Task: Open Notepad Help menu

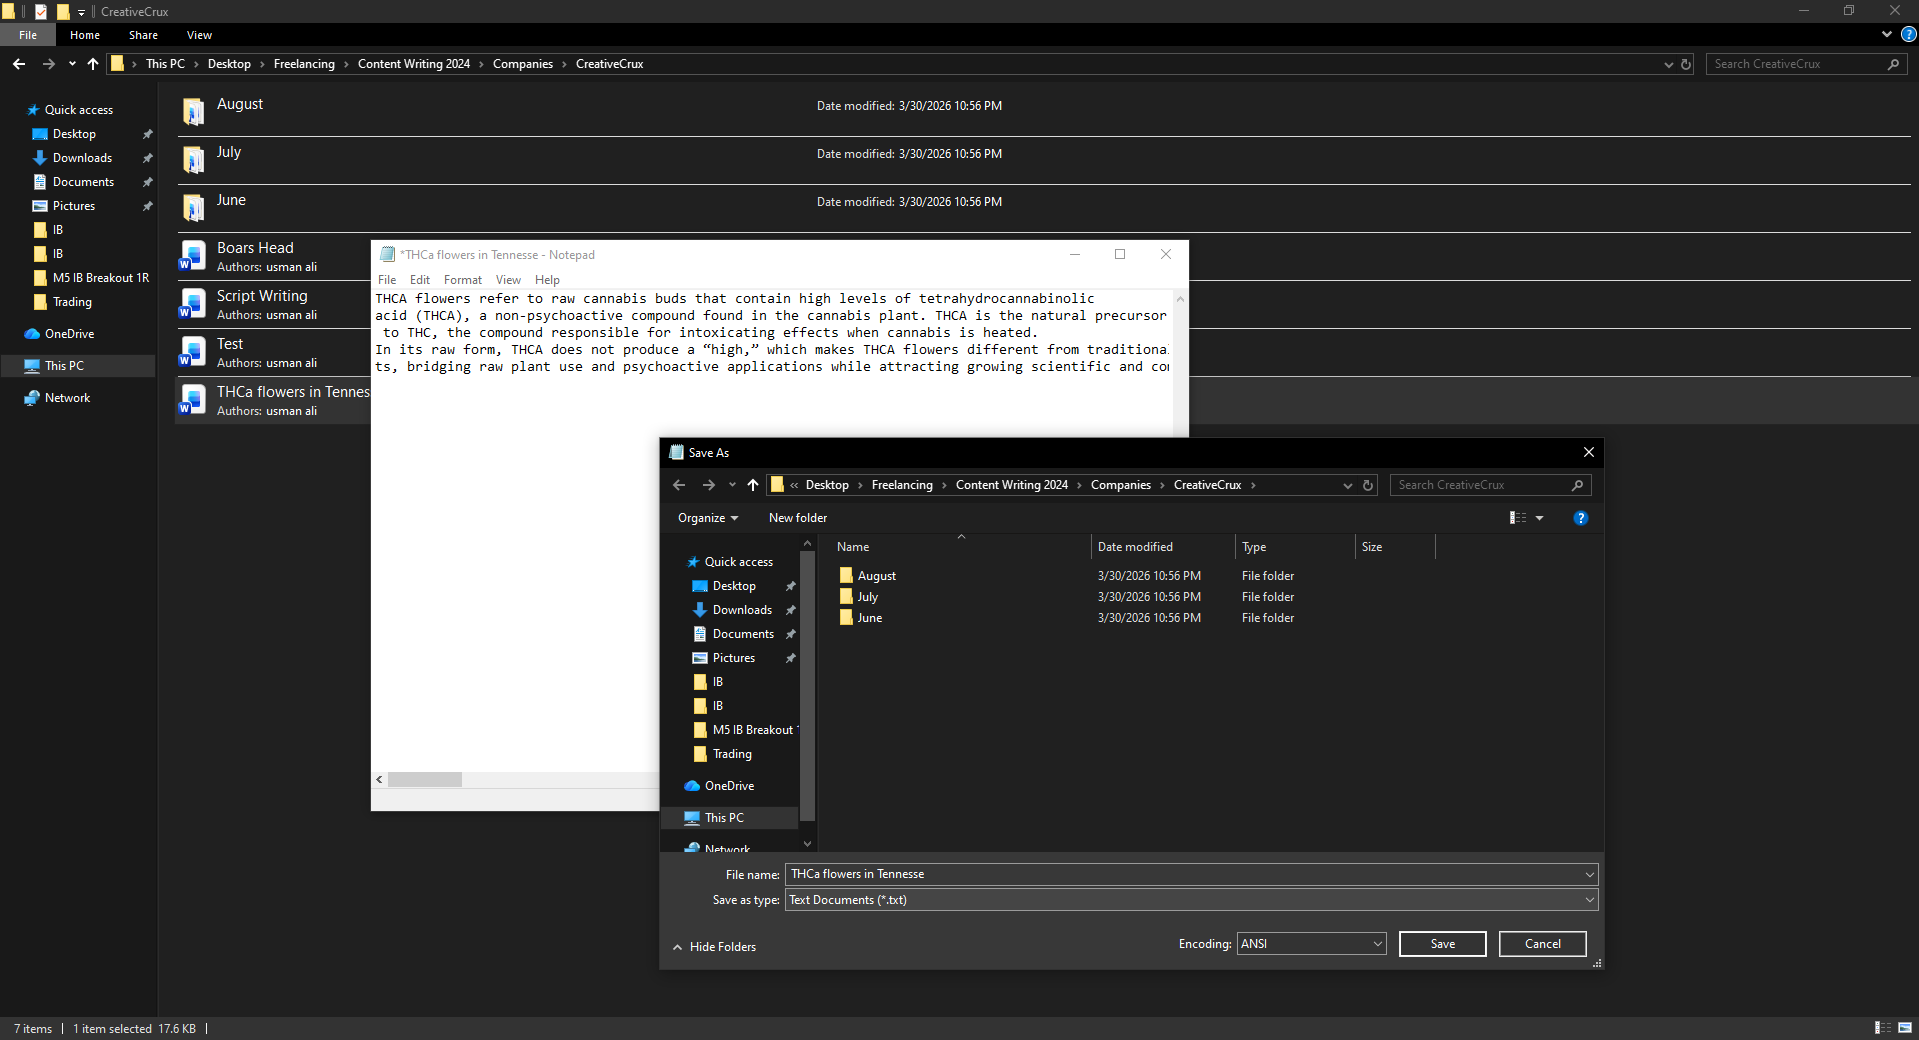Action: (547, 280)
